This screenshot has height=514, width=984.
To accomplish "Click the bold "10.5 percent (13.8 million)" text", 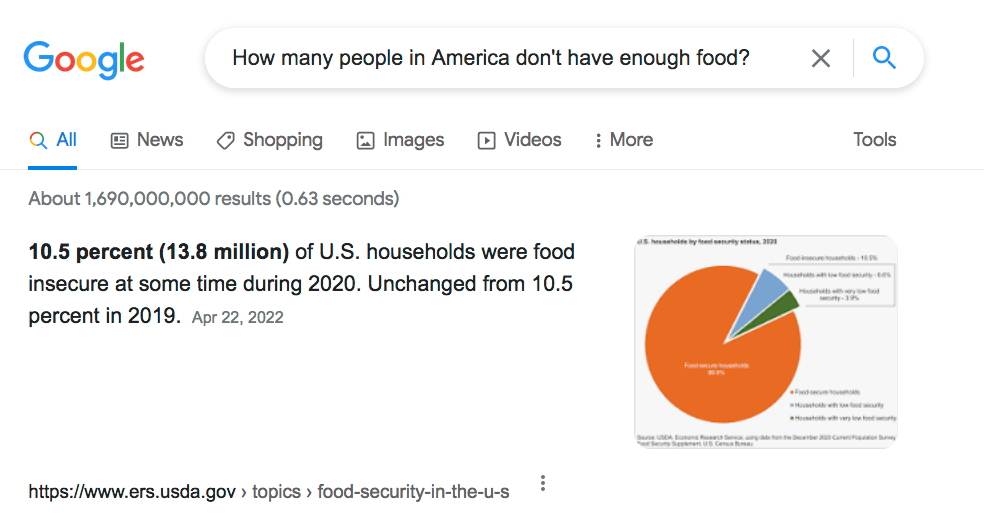I will [x=158, y=251].
